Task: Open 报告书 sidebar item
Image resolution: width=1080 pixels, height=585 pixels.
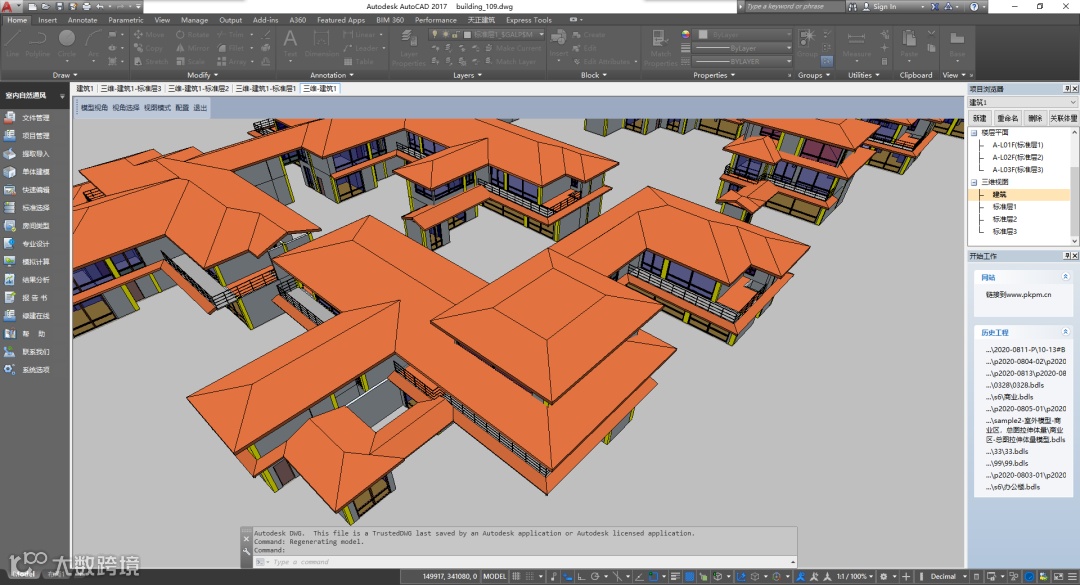Action: click(x=28, y=298)
